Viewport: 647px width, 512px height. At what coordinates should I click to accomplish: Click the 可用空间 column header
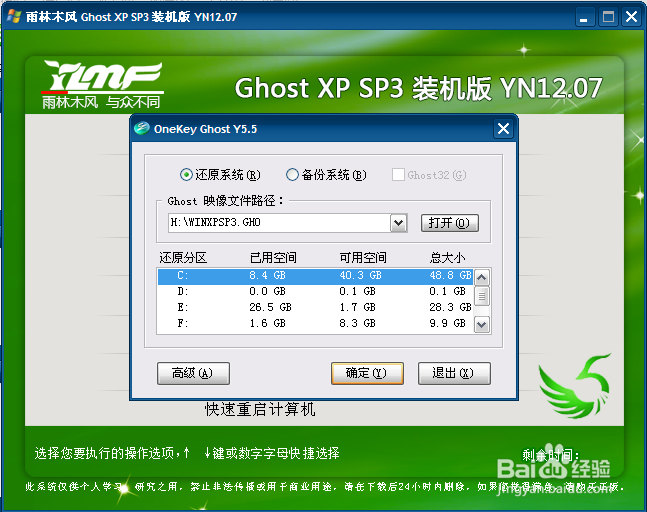click(363, 258)
